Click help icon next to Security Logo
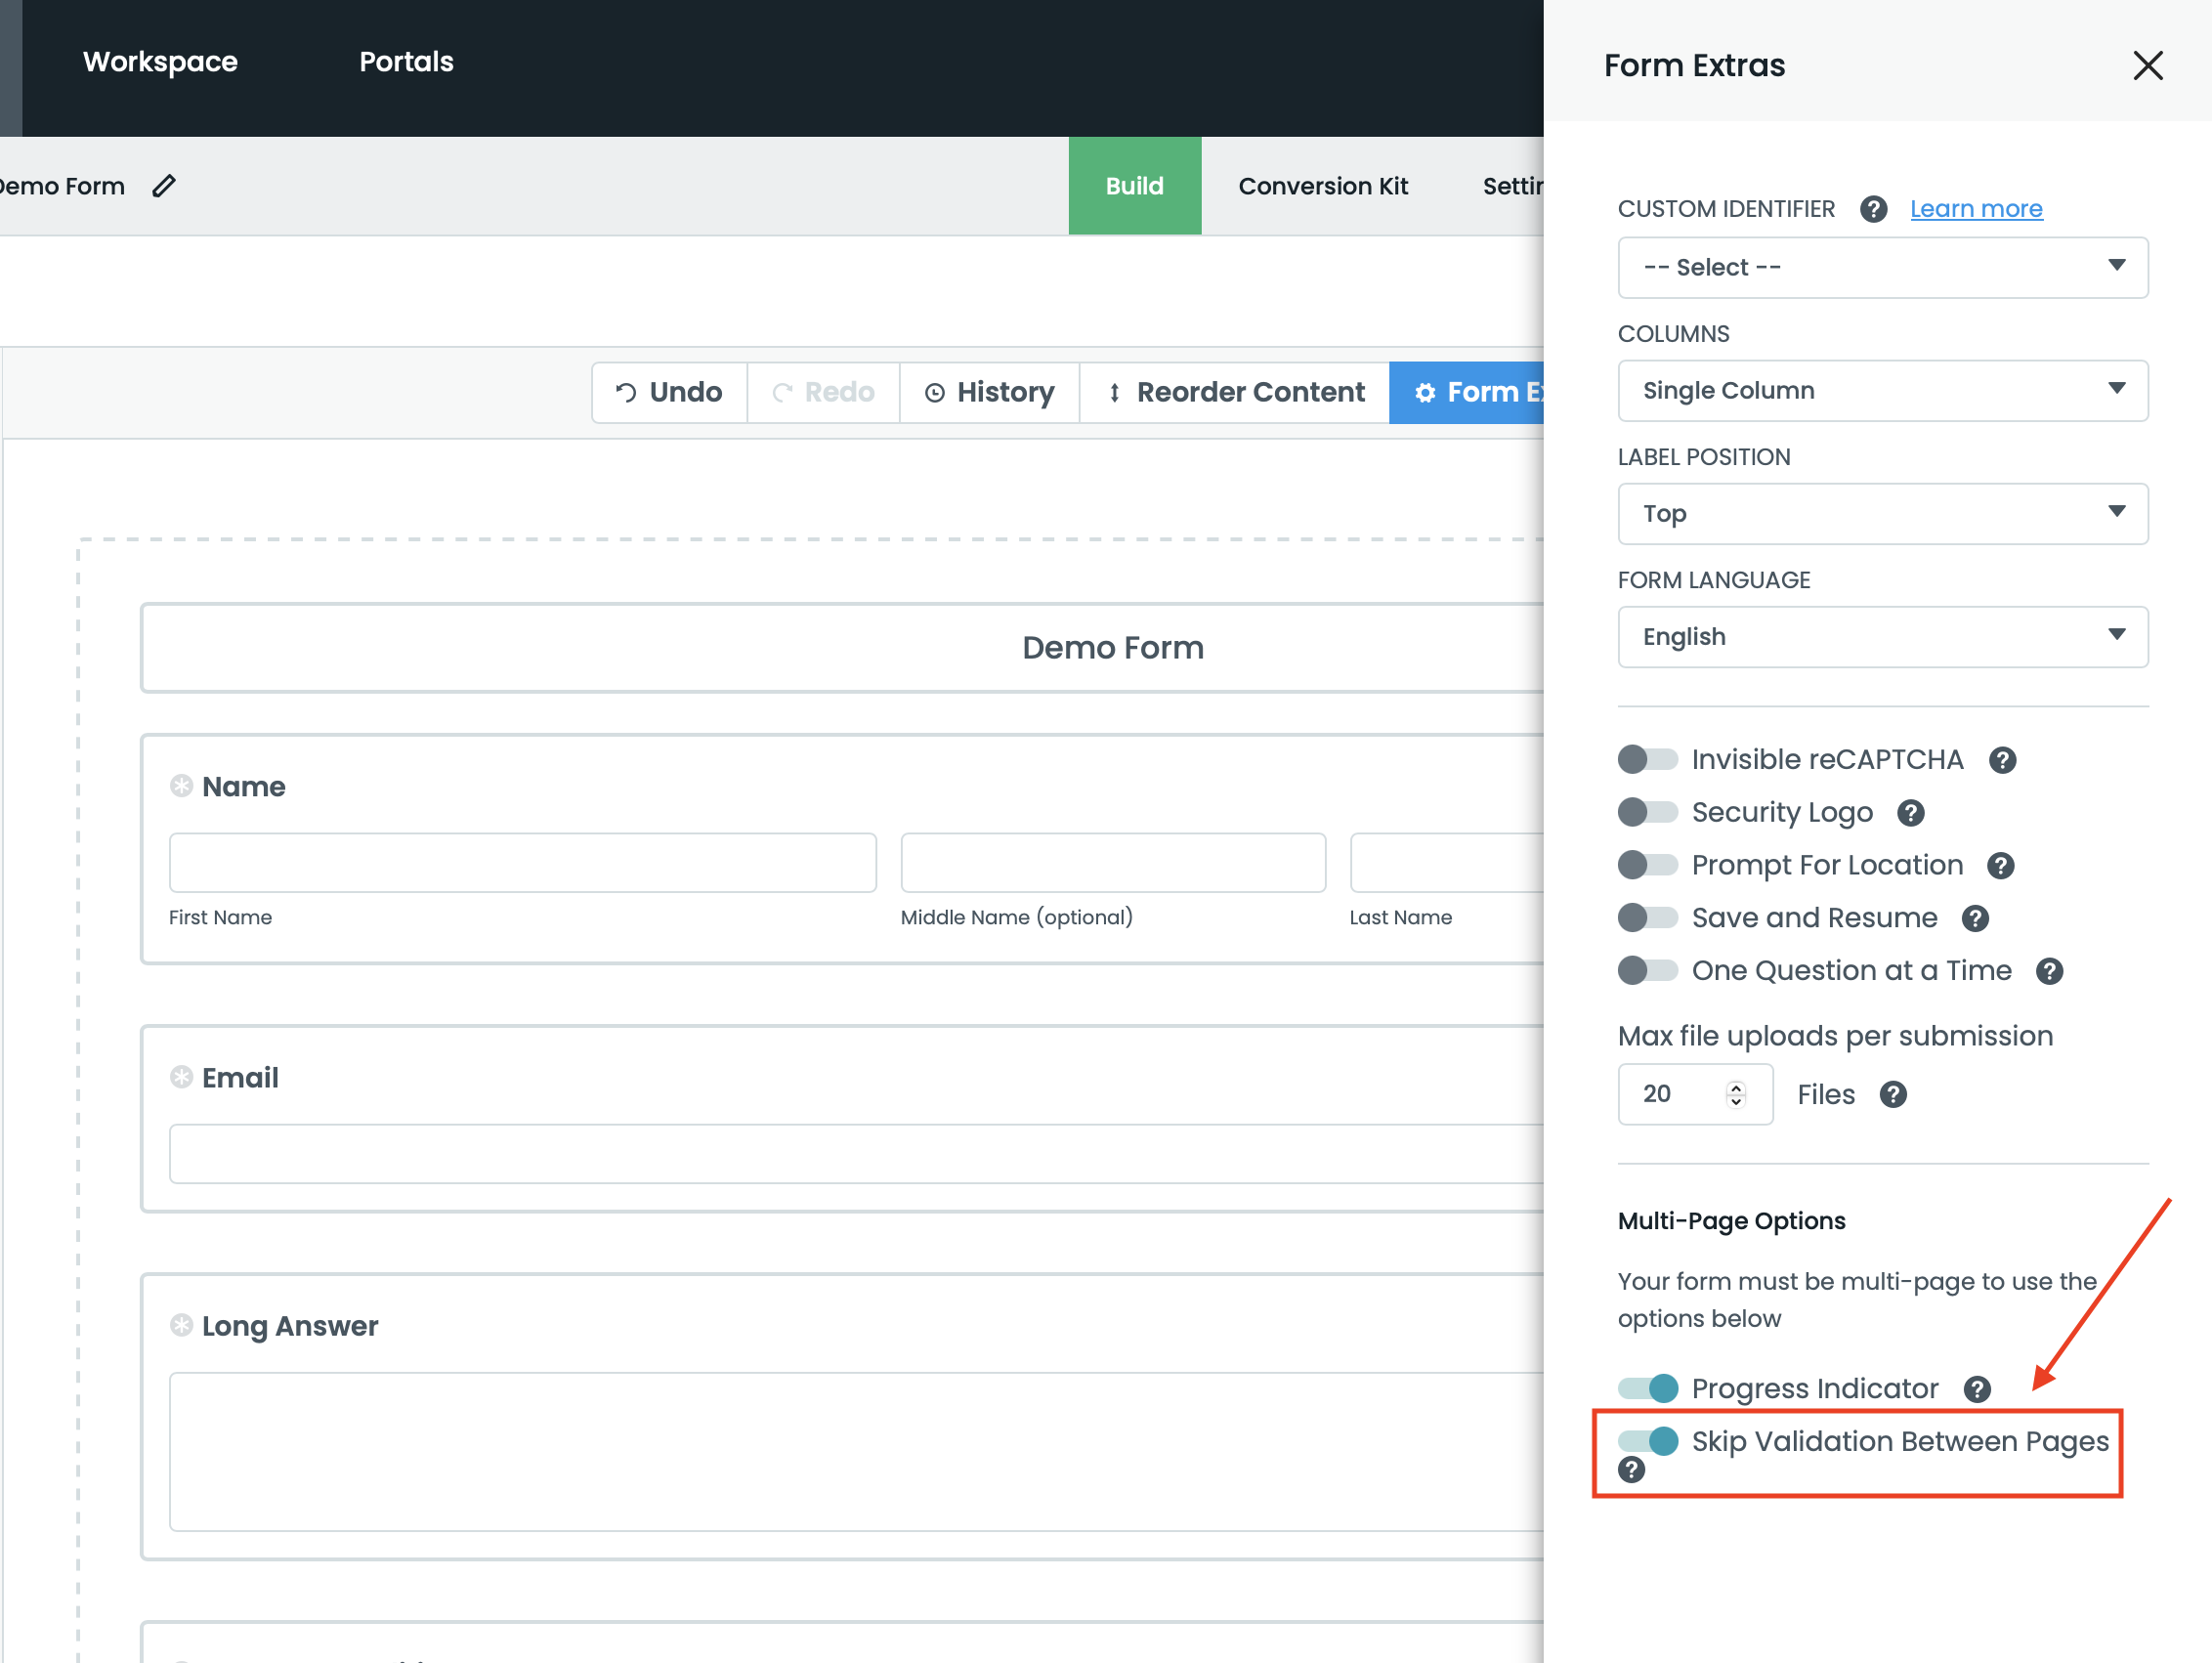Image resolution: width=2212 pixels, height=1663 pixels. pyautogui.click(x=1910, y=813)
